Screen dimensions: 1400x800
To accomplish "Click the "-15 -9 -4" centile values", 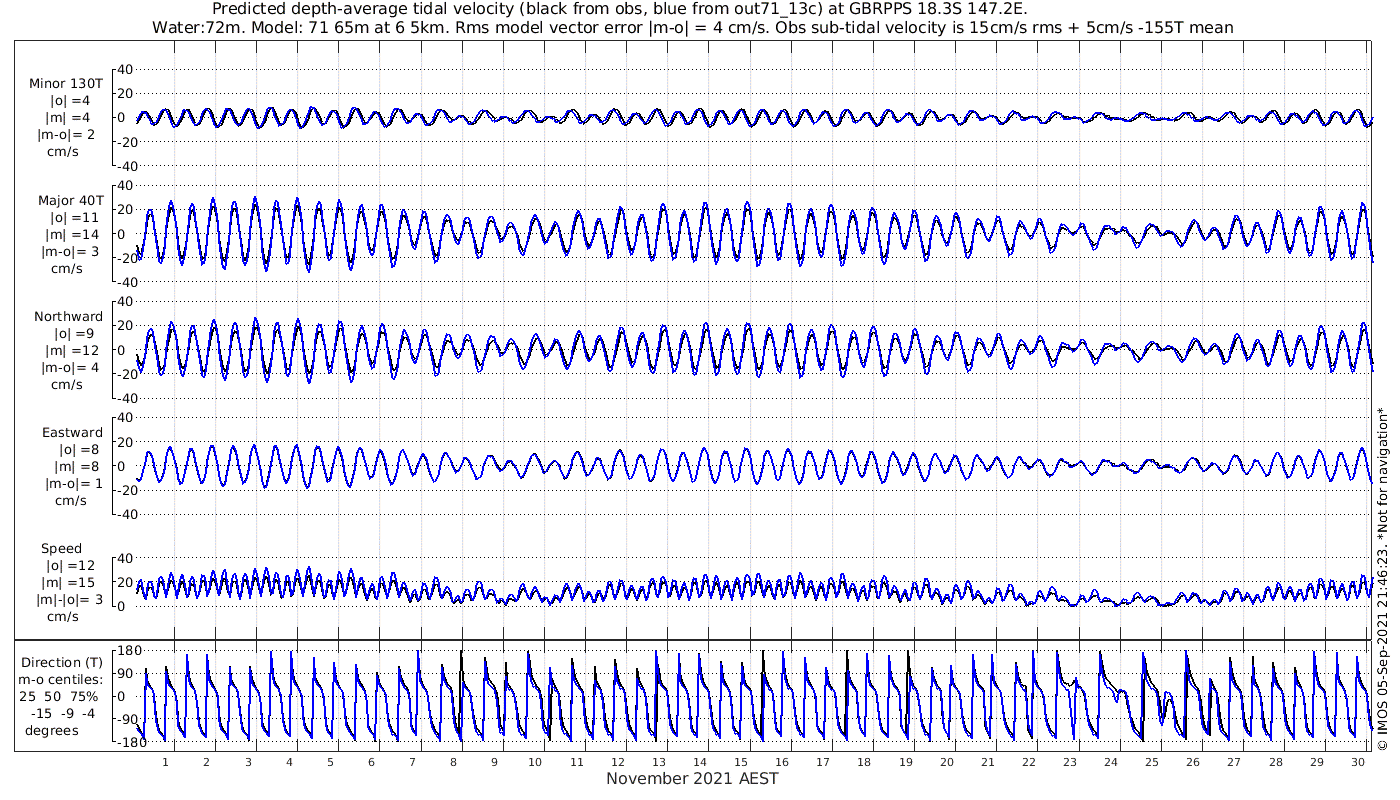I will click(x=61, y=713).
